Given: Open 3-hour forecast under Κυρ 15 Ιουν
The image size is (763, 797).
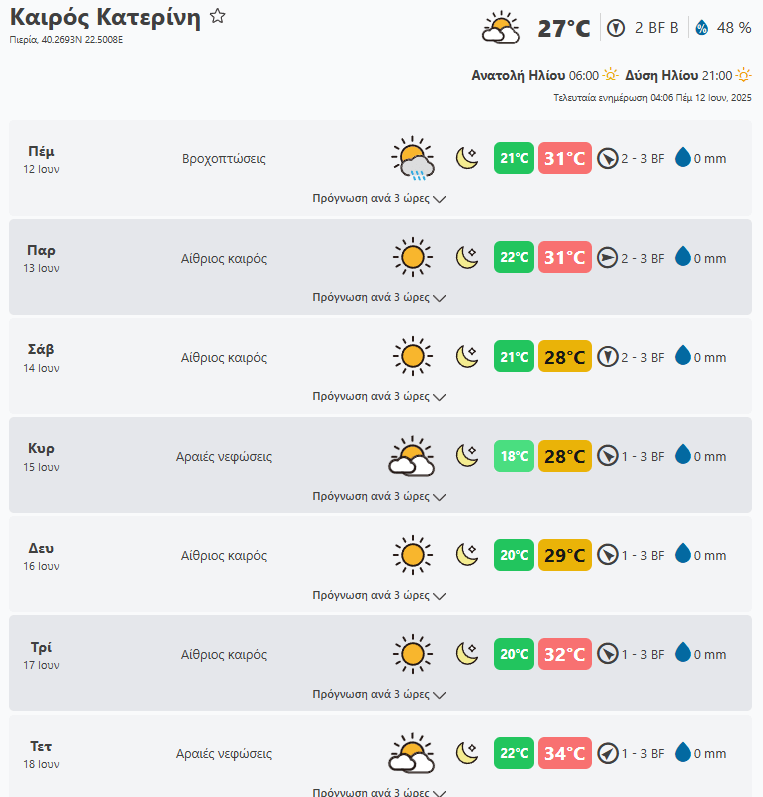Looking at the screenshot, I should [x=379, y=496].
